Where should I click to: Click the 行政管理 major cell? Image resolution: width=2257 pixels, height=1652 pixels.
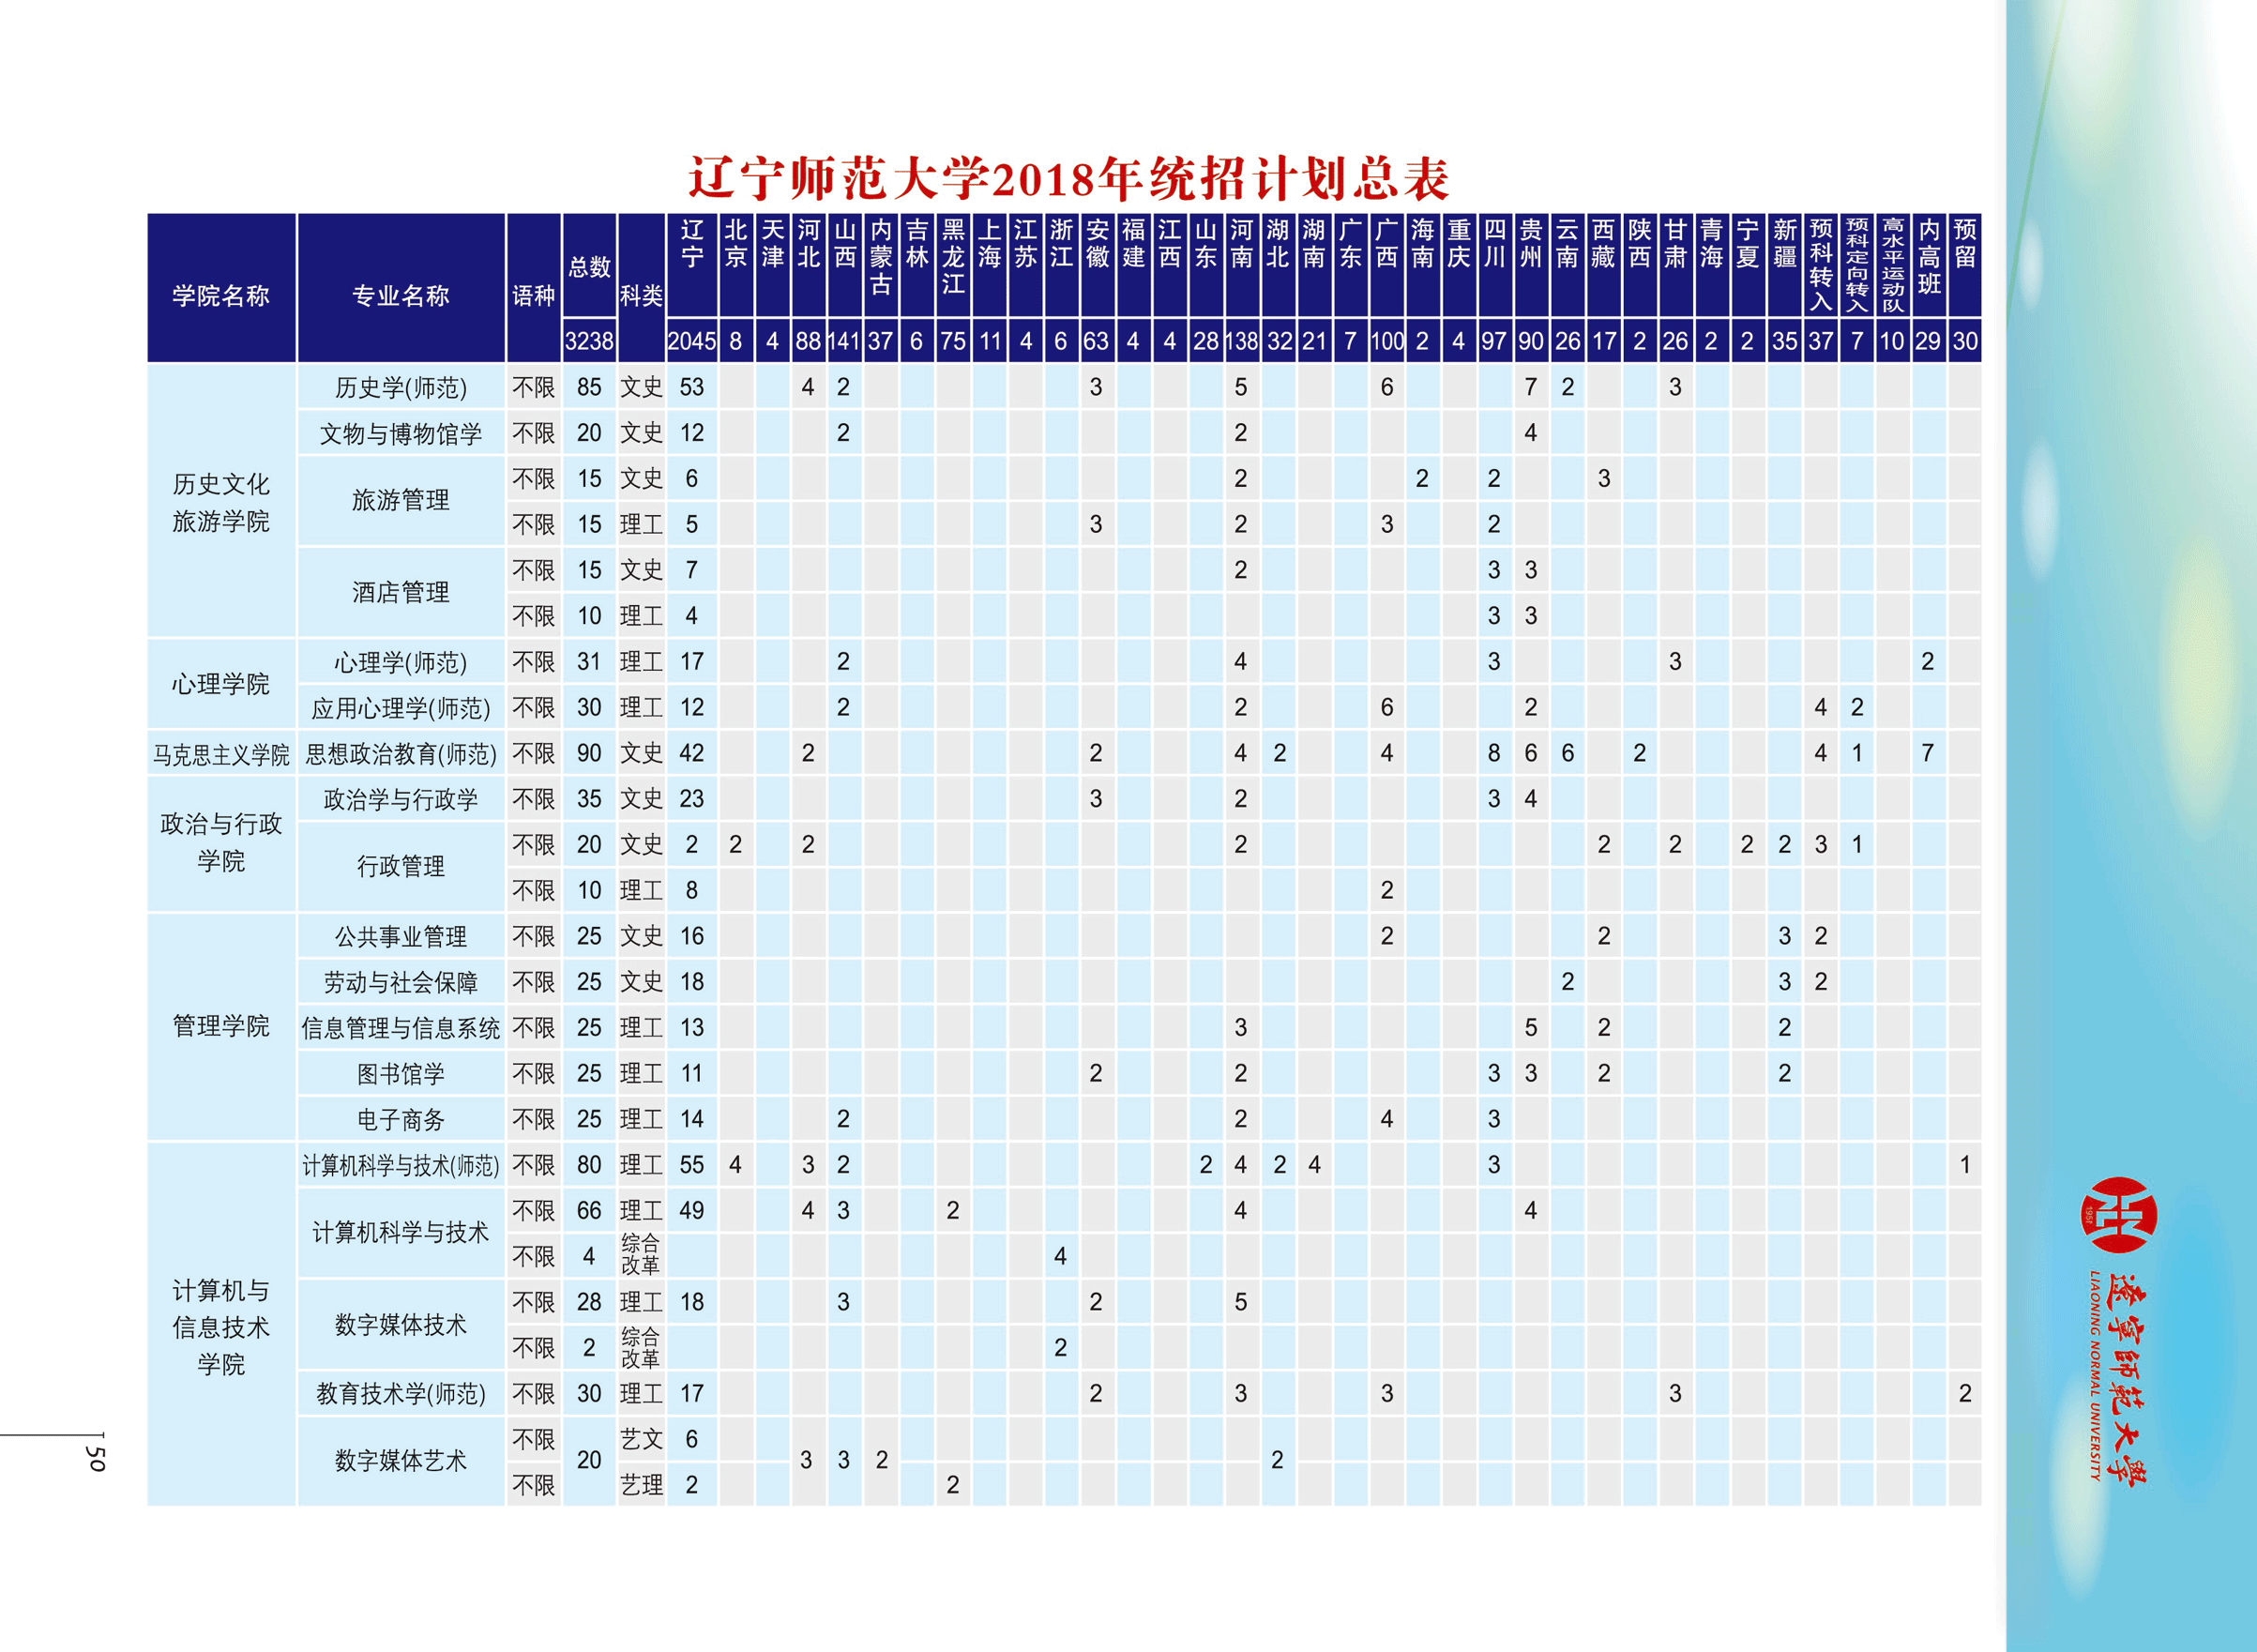pyautogui.click(x=401, y=866)
